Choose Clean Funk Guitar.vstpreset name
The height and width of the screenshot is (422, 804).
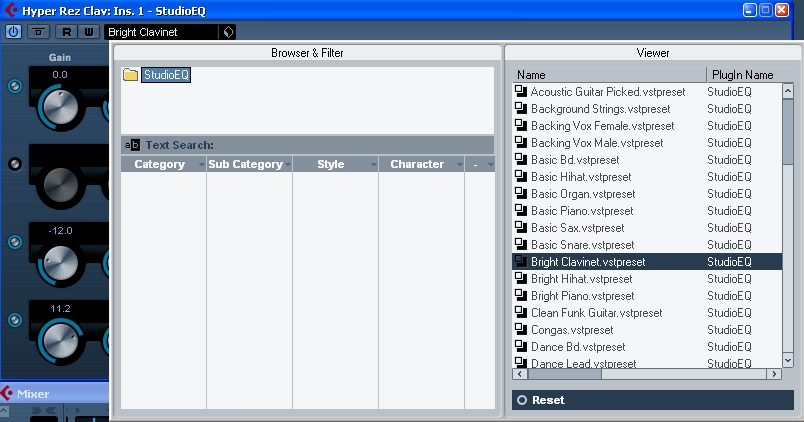[x=597, y=313]
